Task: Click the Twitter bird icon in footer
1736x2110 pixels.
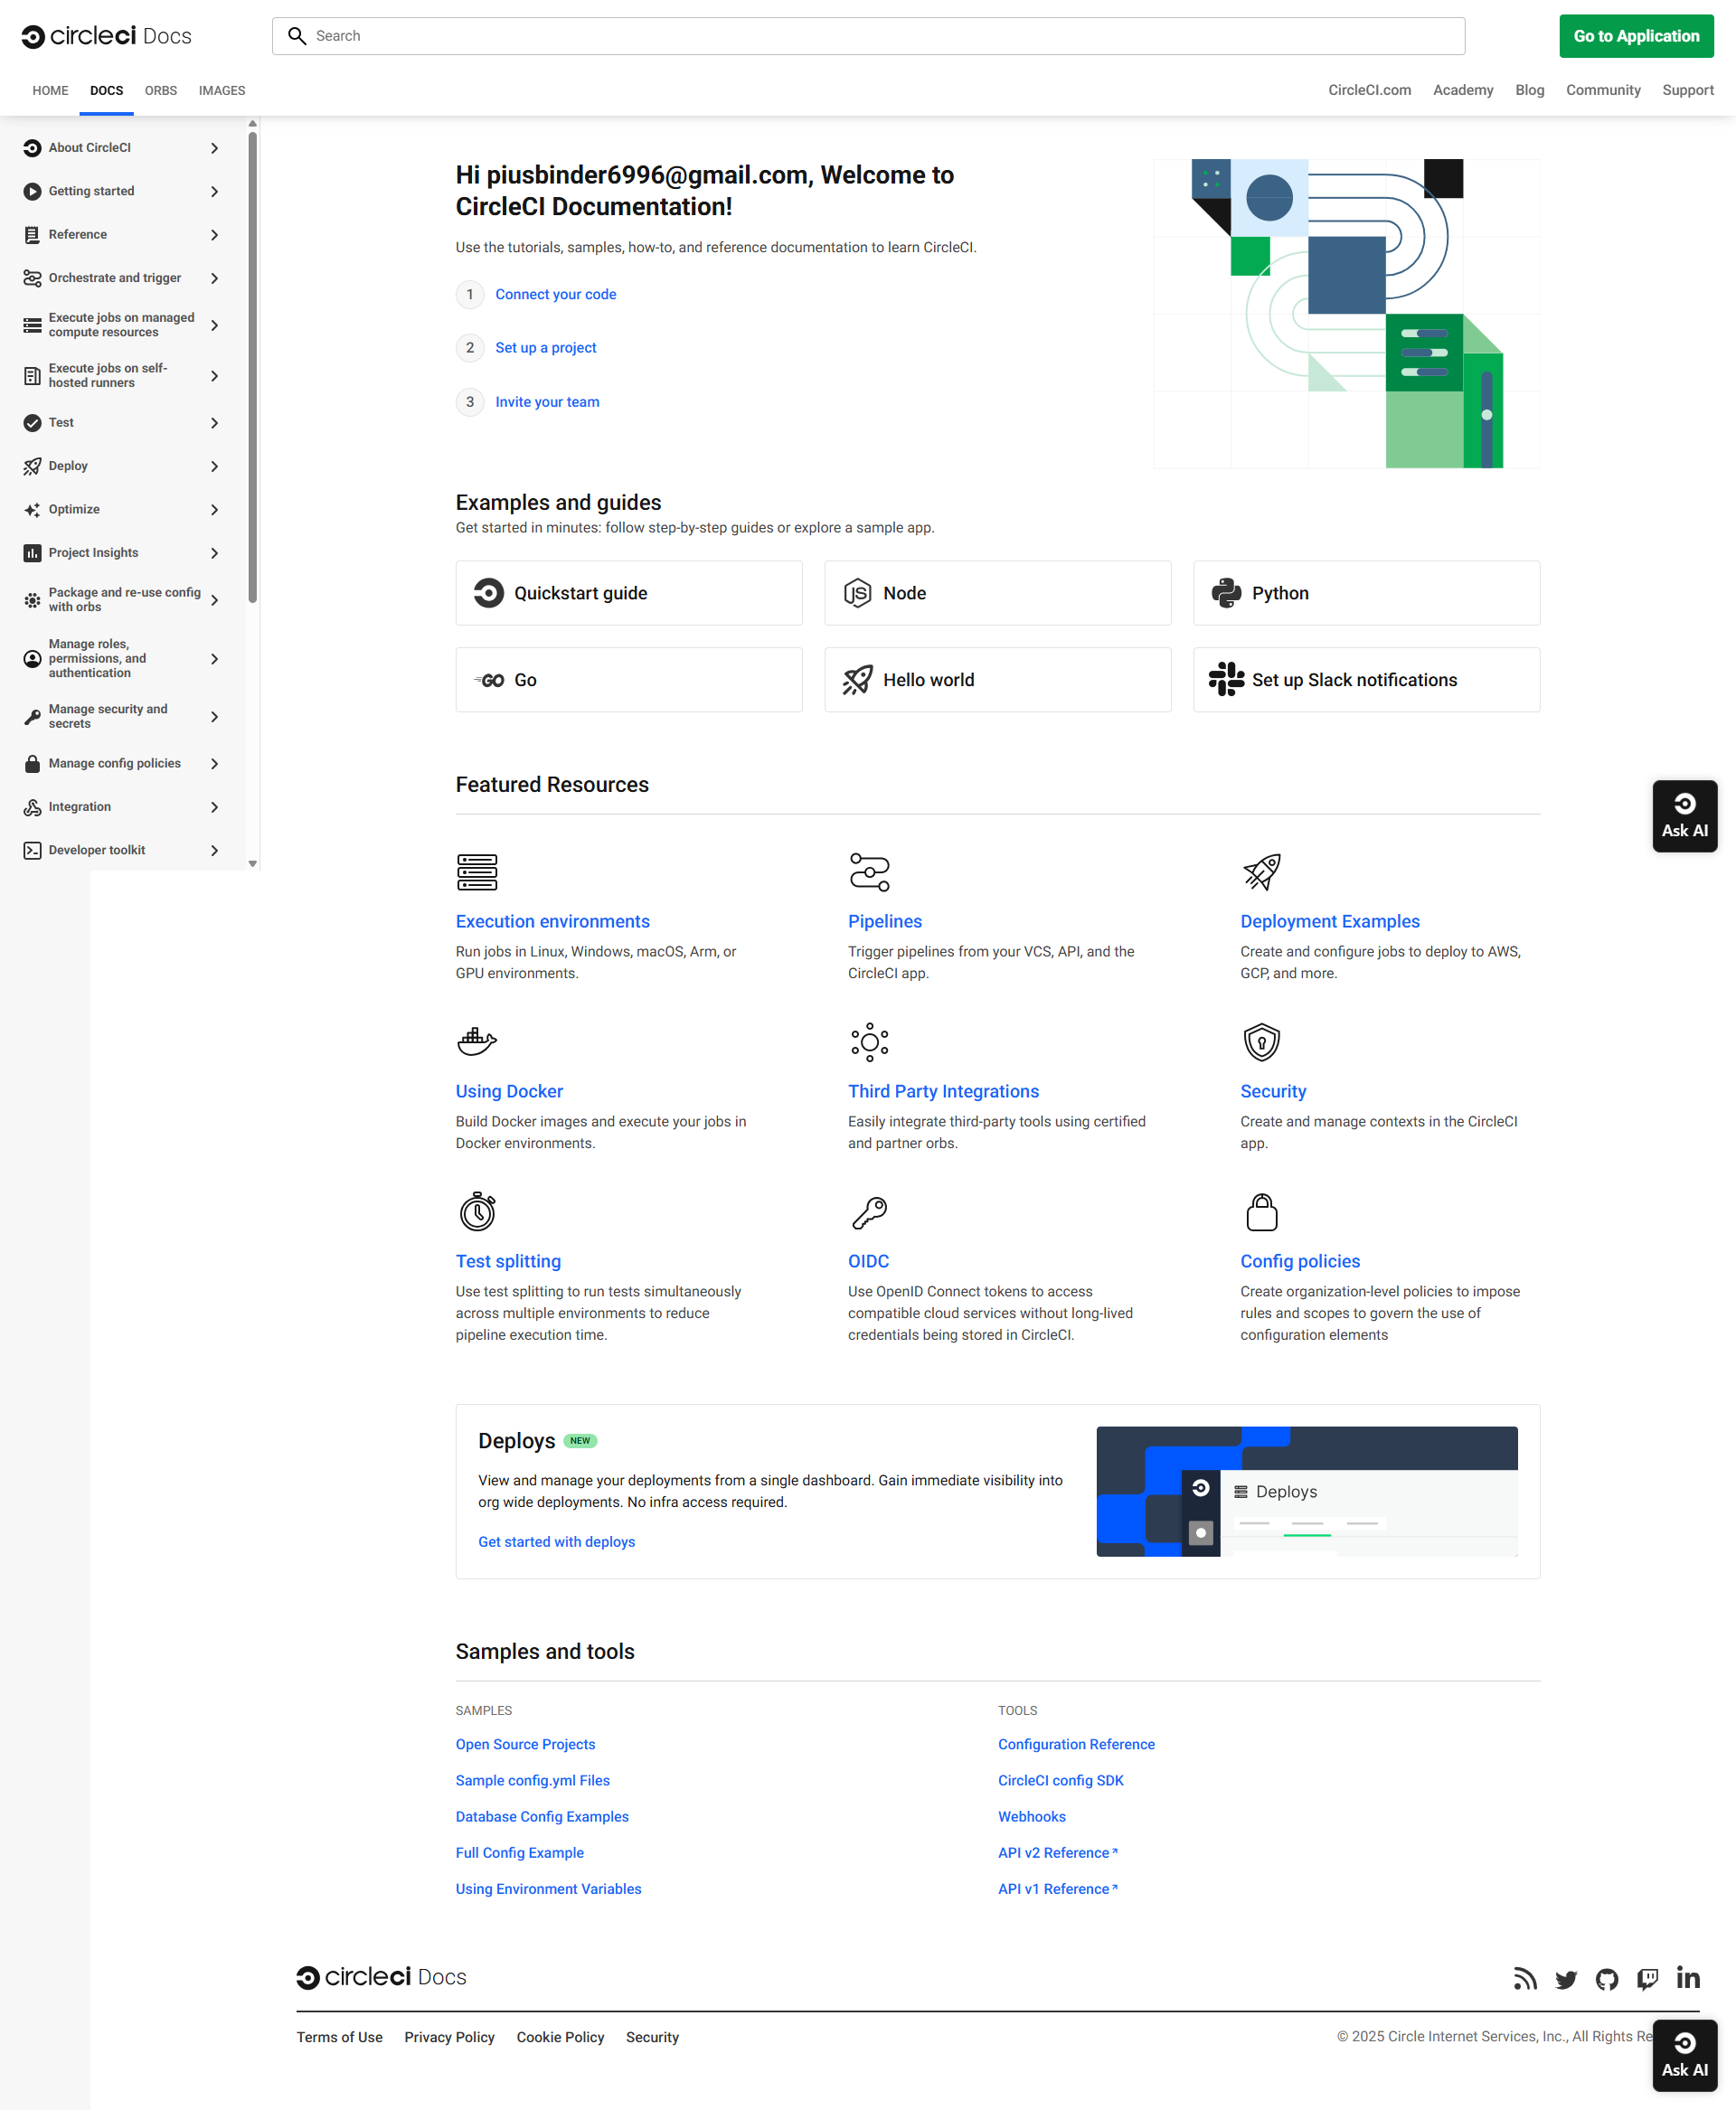Action: point(1565,1979)
